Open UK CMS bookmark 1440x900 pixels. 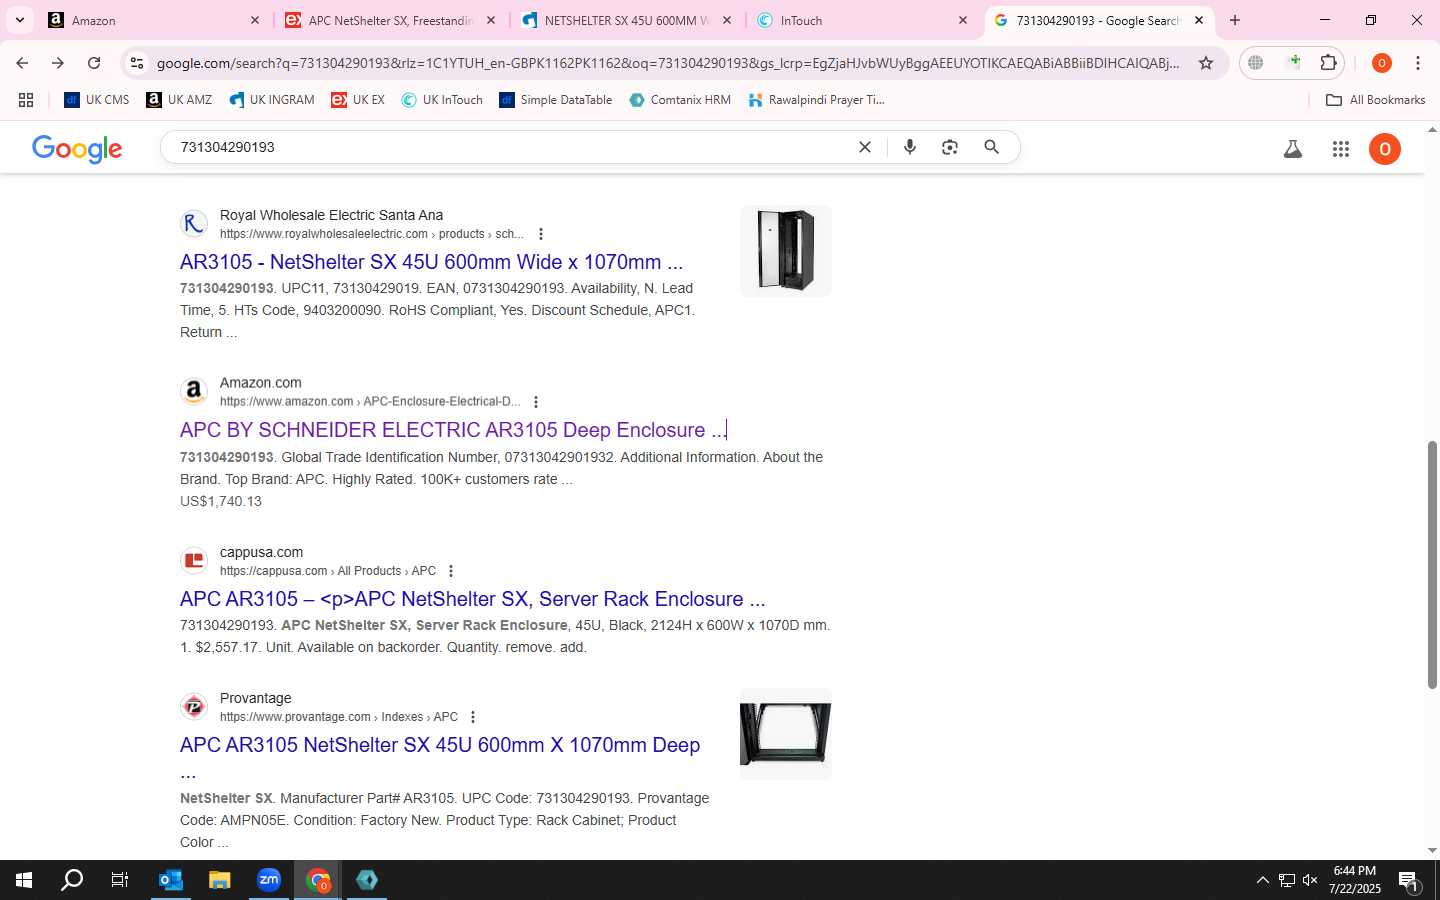pyautogui.click(x=96, y=100)
